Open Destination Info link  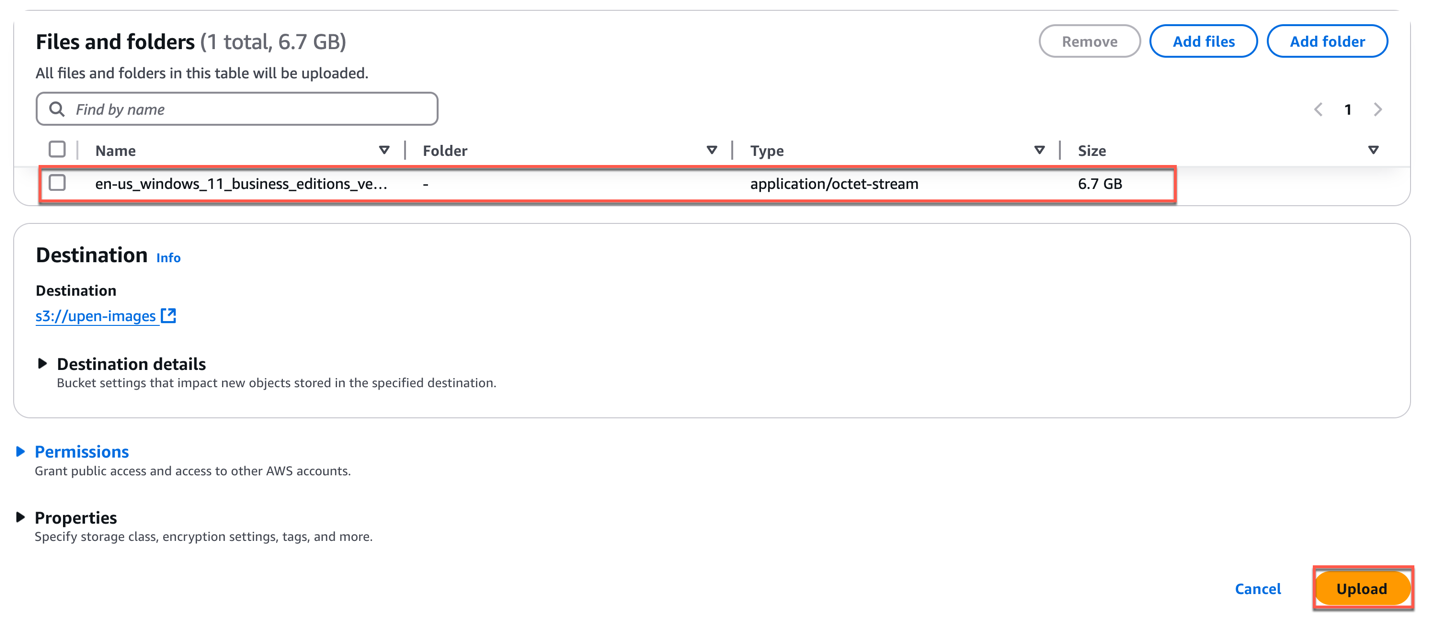click(x=168, y=258)
